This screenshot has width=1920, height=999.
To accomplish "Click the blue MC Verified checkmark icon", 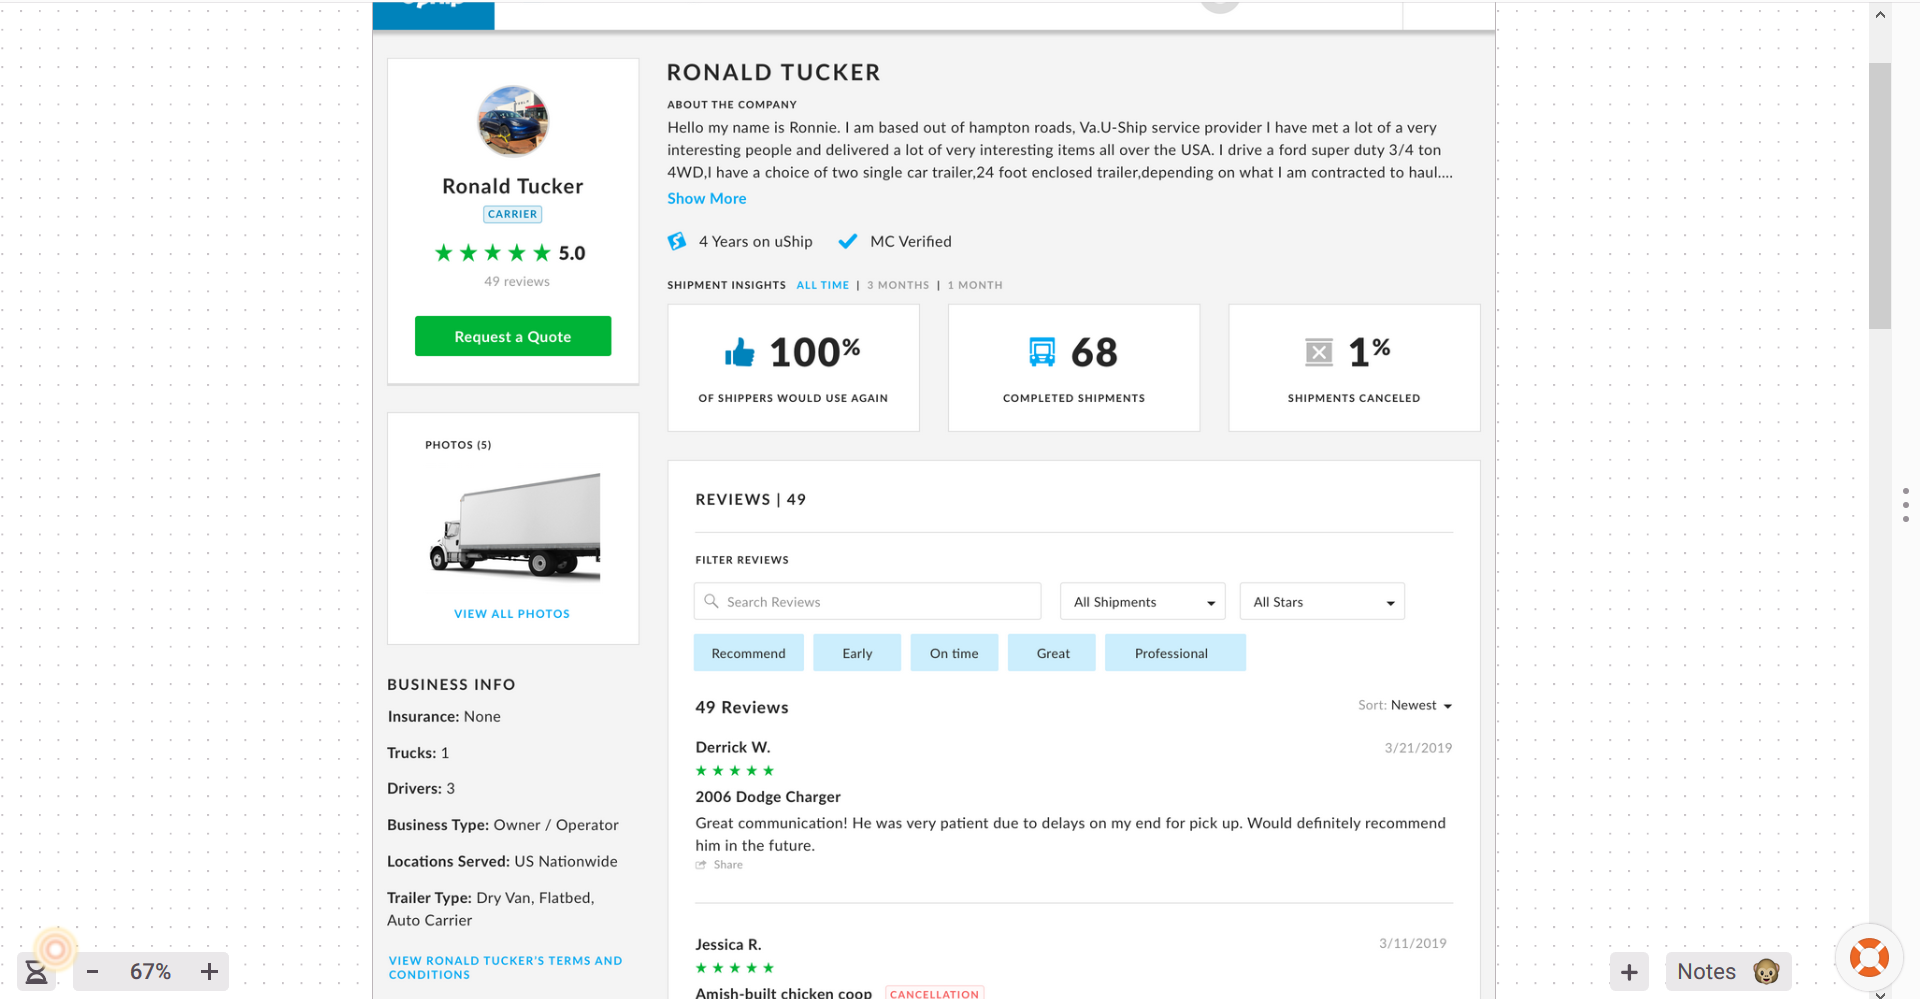I will click(848, 241).
